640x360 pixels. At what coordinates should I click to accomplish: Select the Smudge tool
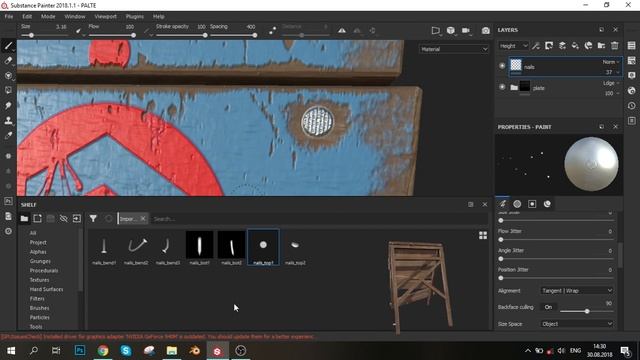click(x=8, y=106)
